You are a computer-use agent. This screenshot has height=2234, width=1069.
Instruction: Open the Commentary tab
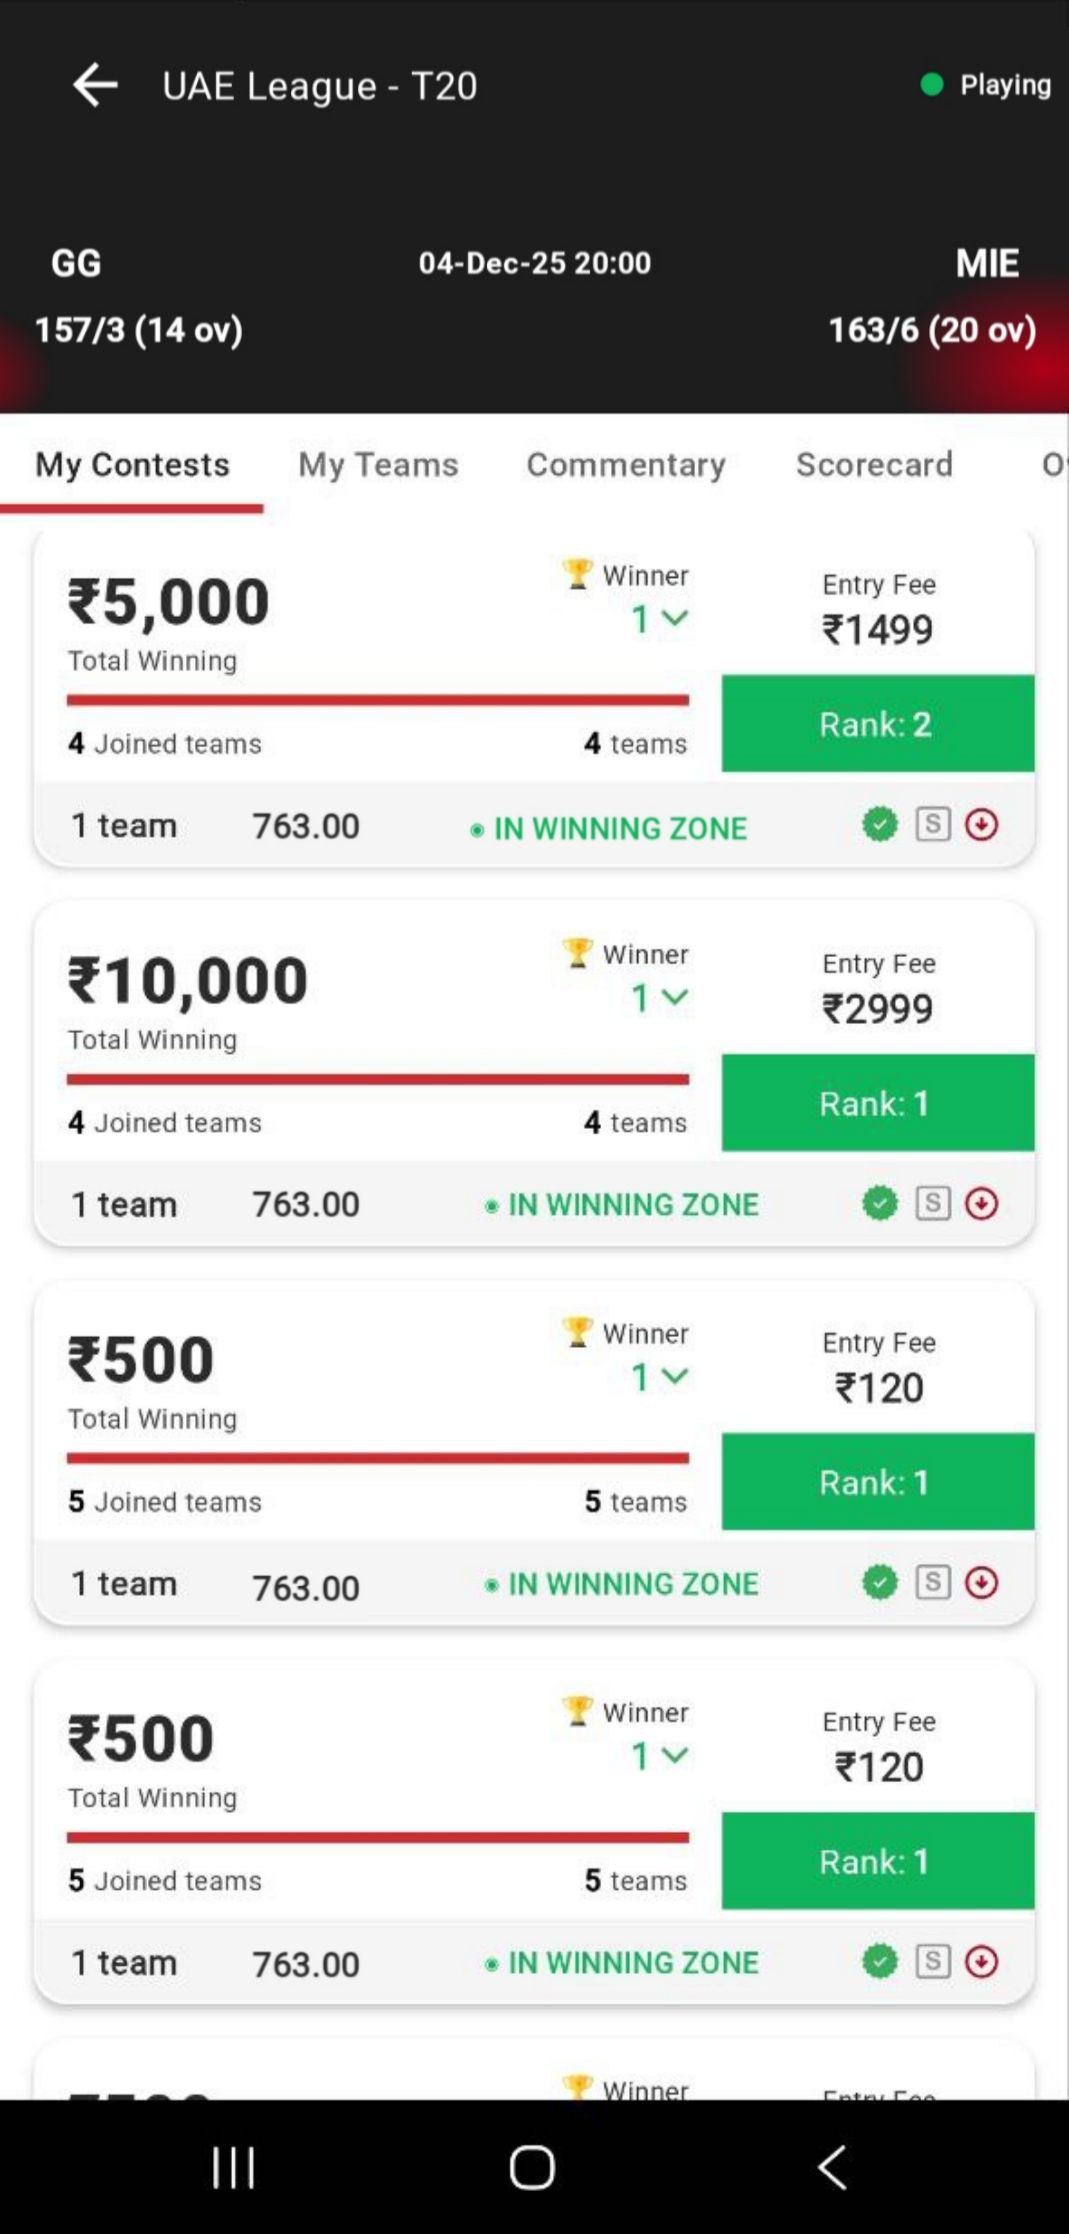pos(626,464)
